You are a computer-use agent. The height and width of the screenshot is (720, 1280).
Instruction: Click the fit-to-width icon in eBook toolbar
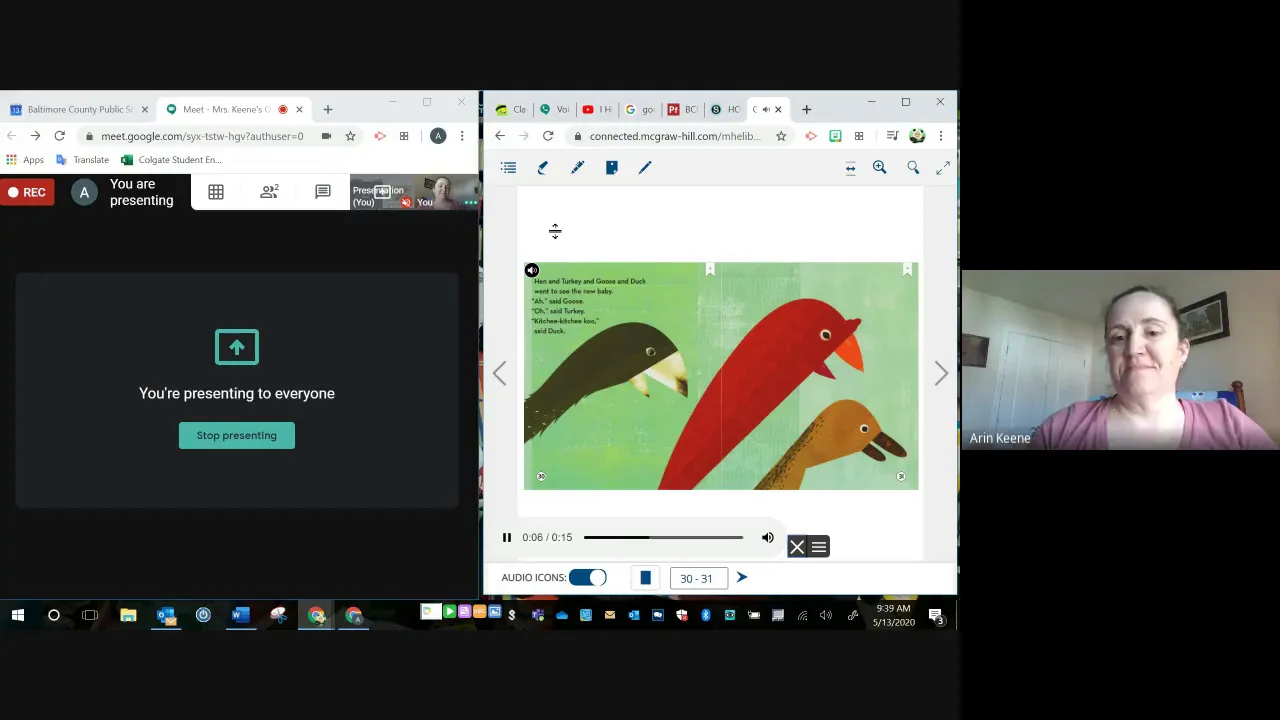pos(850,168)
